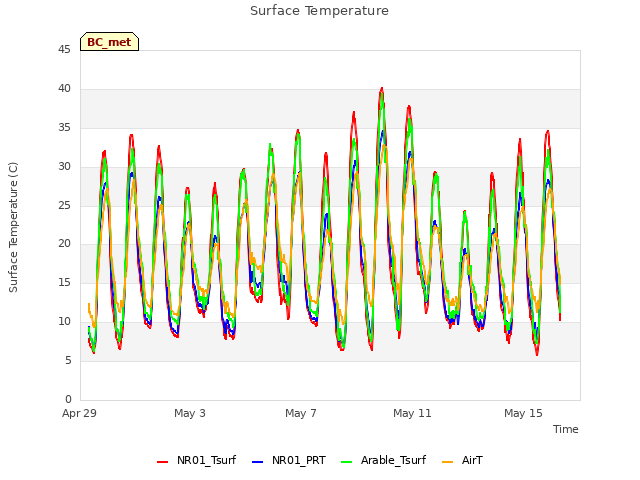The image size is (640, 480).
Task: Click the 25 y-axis tick label
Action: (x=64, y=205)
